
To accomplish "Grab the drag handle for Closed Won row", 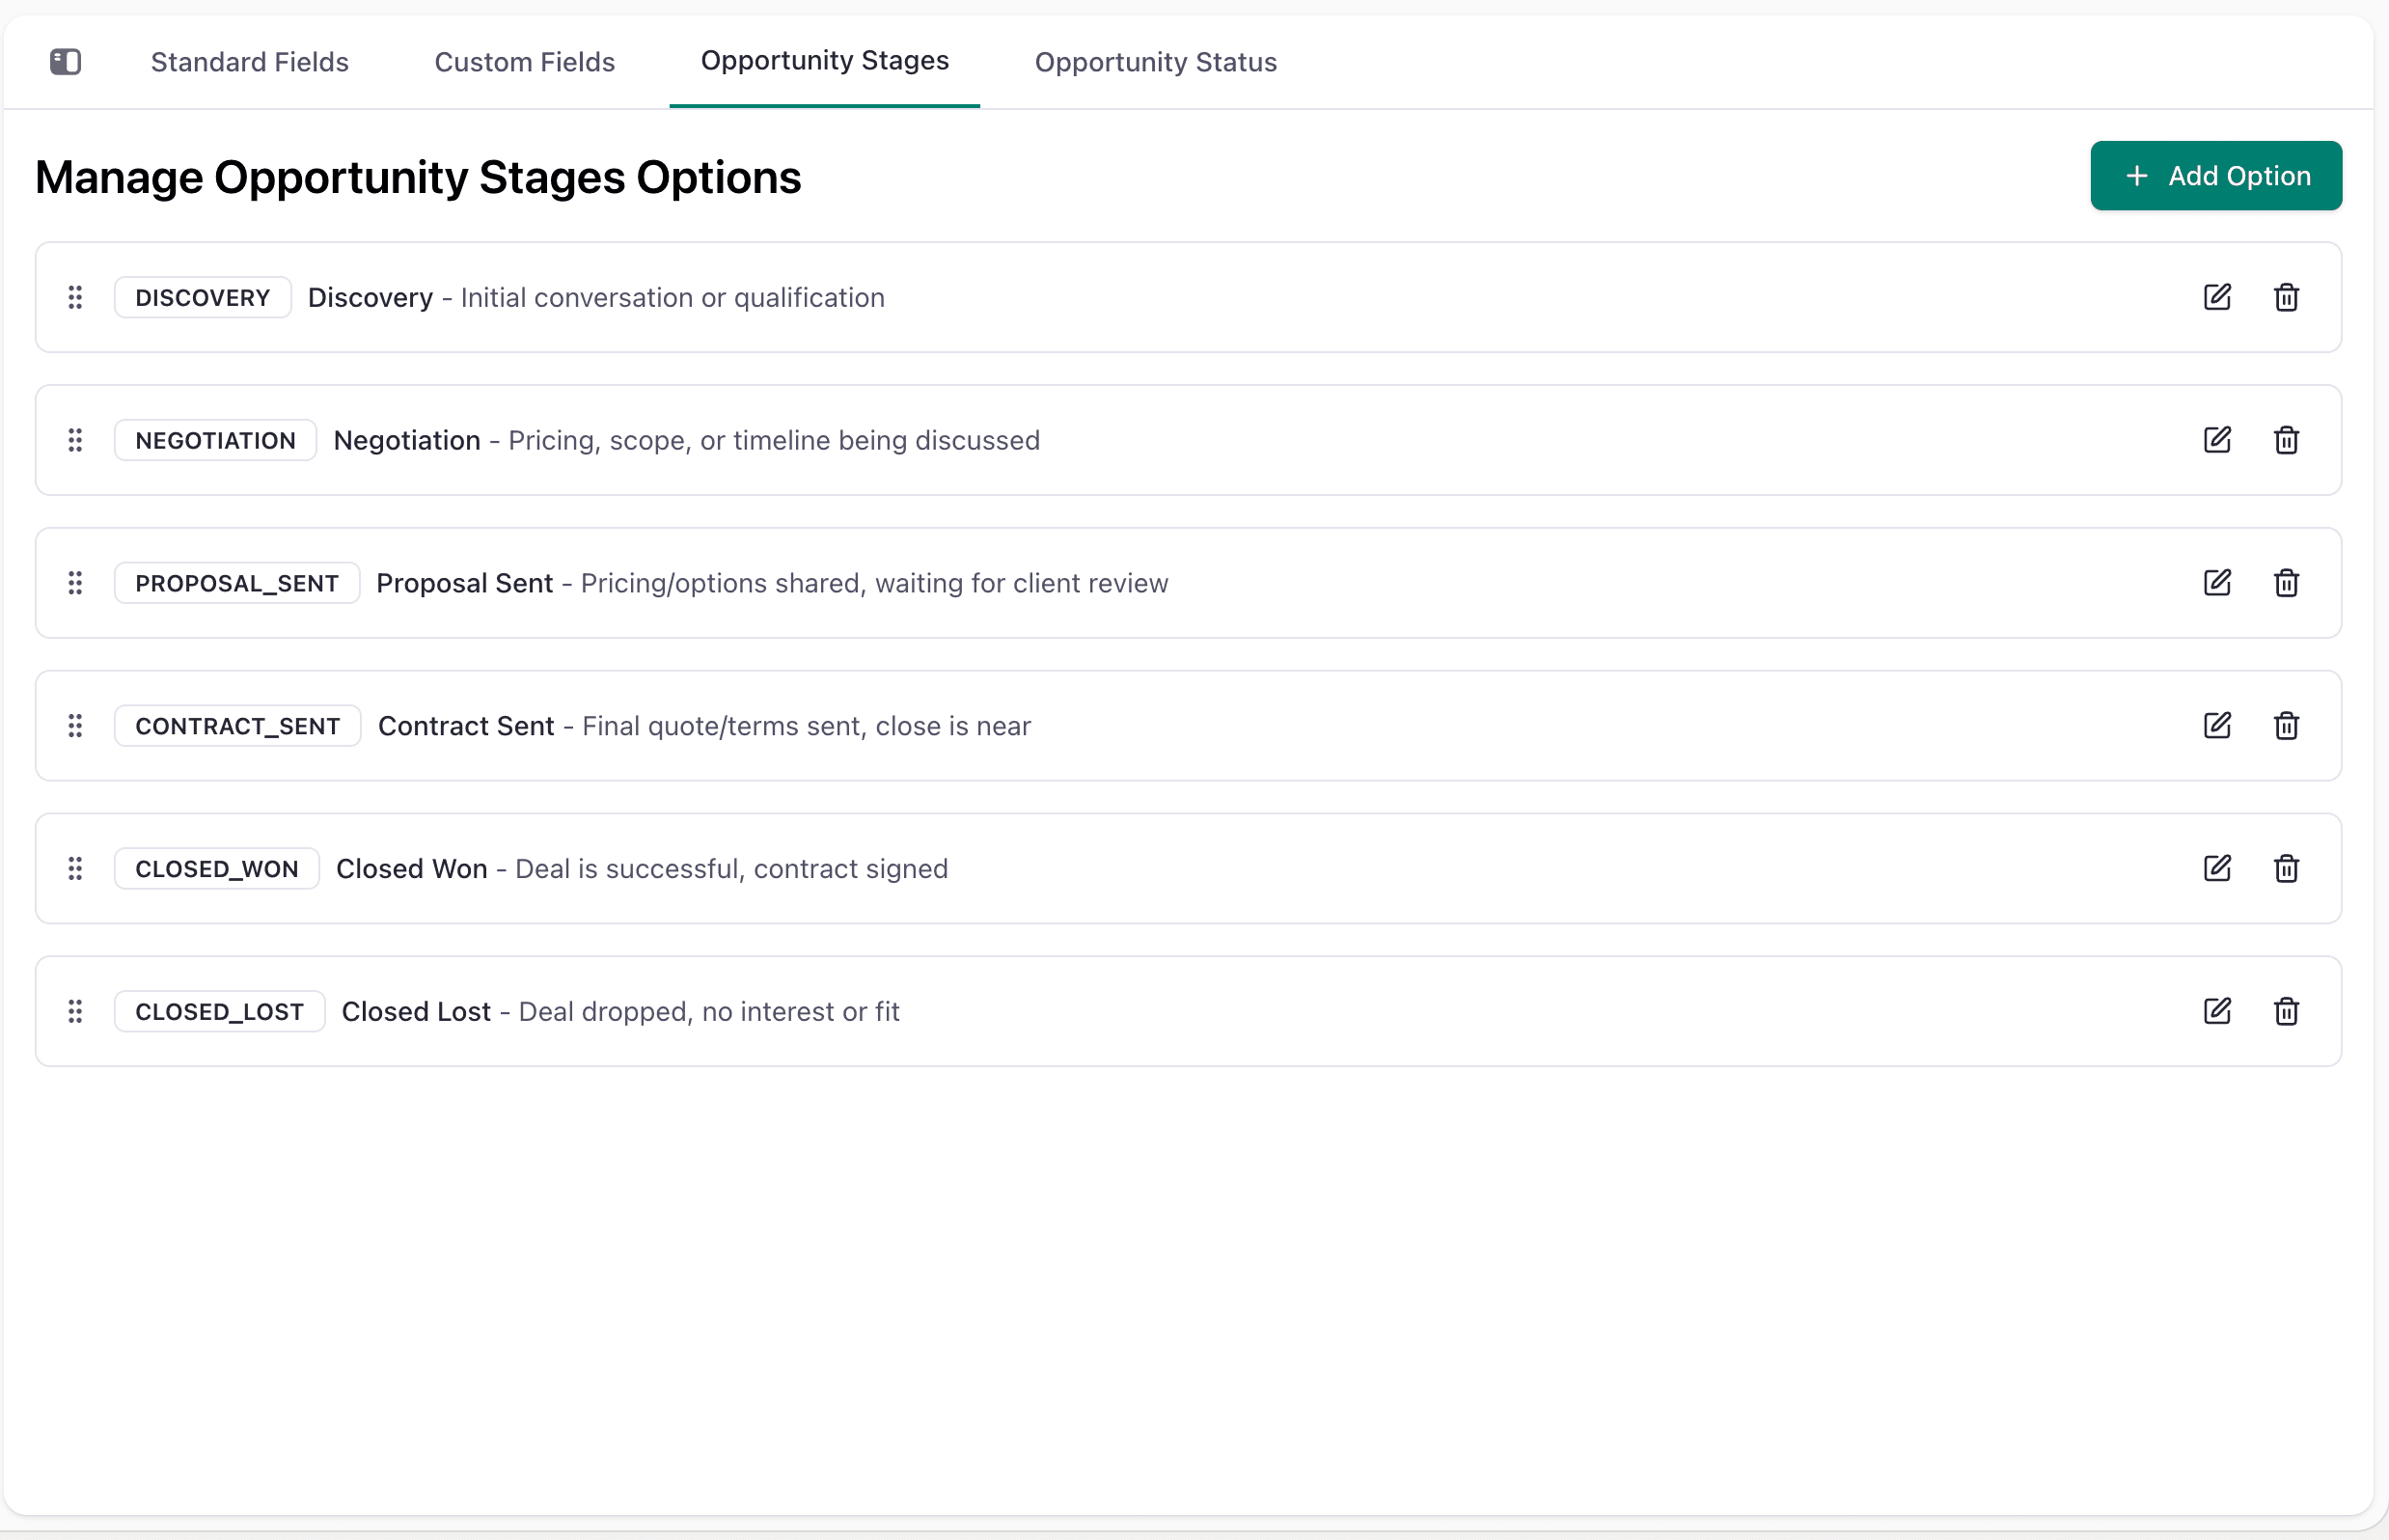I will (x=75, y=869).
